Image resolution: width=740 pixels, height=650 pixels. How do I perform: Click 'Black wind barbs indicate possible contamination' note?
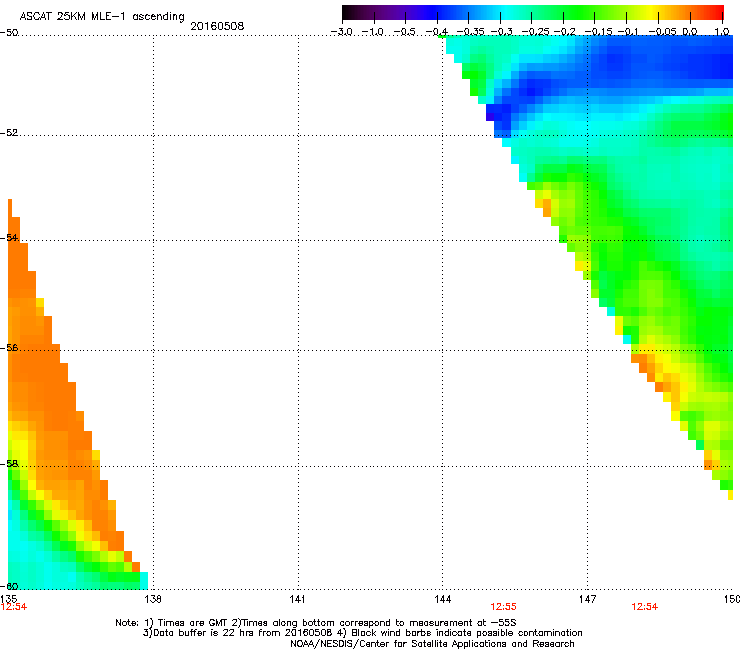467,633
